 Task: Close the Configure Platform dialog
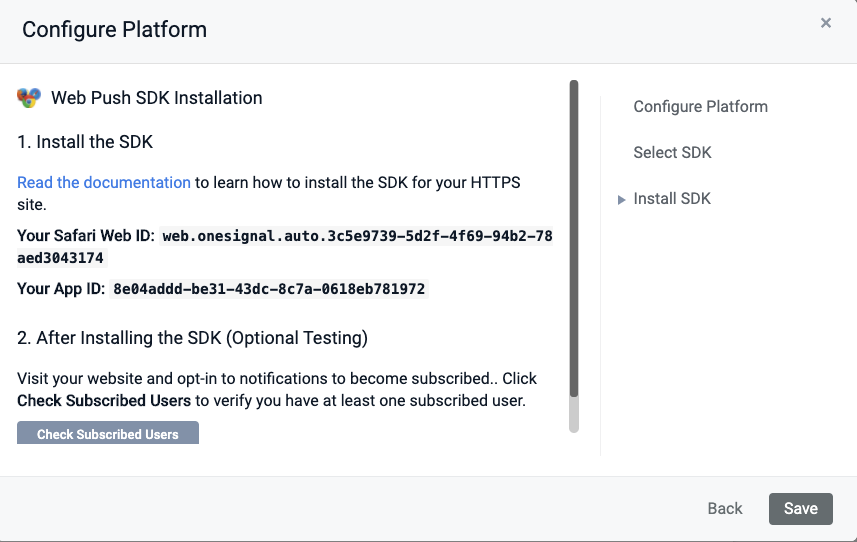point(826,23)
